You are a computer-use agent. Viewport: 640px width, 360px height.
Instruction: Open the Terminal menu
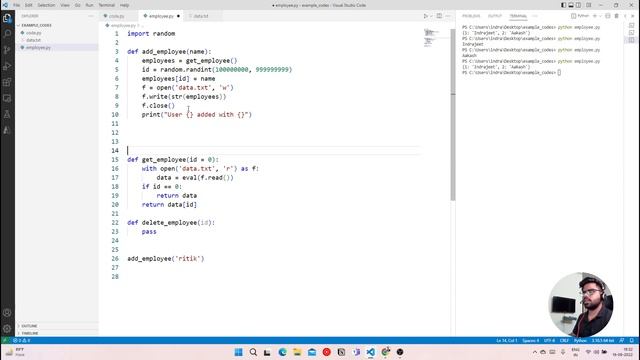pos(107,5)
